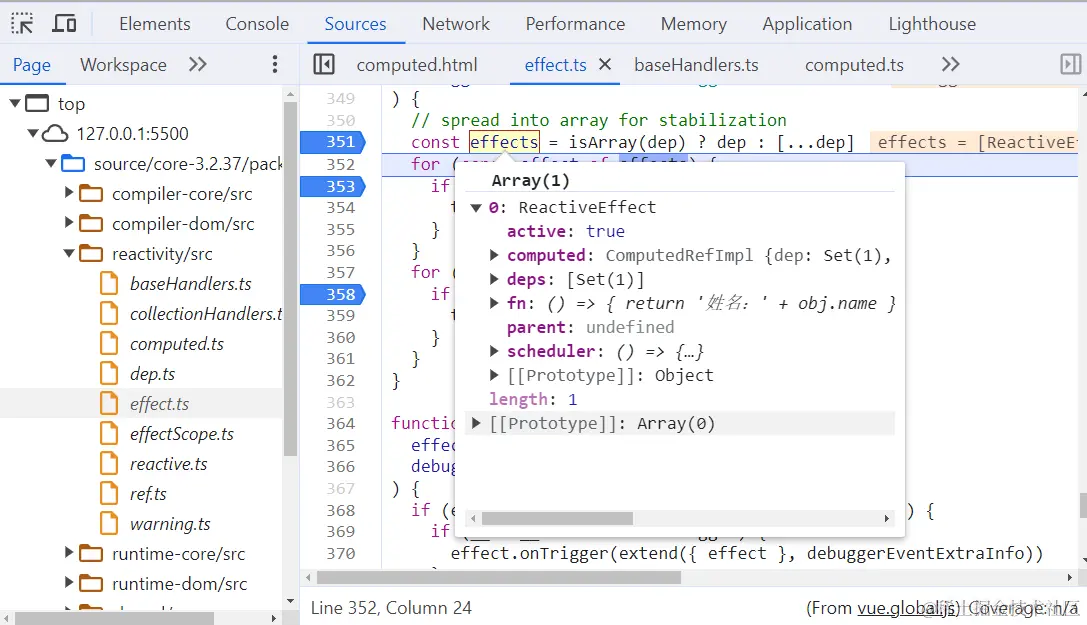Open reactive.ts in the file tree

(168, 464)
